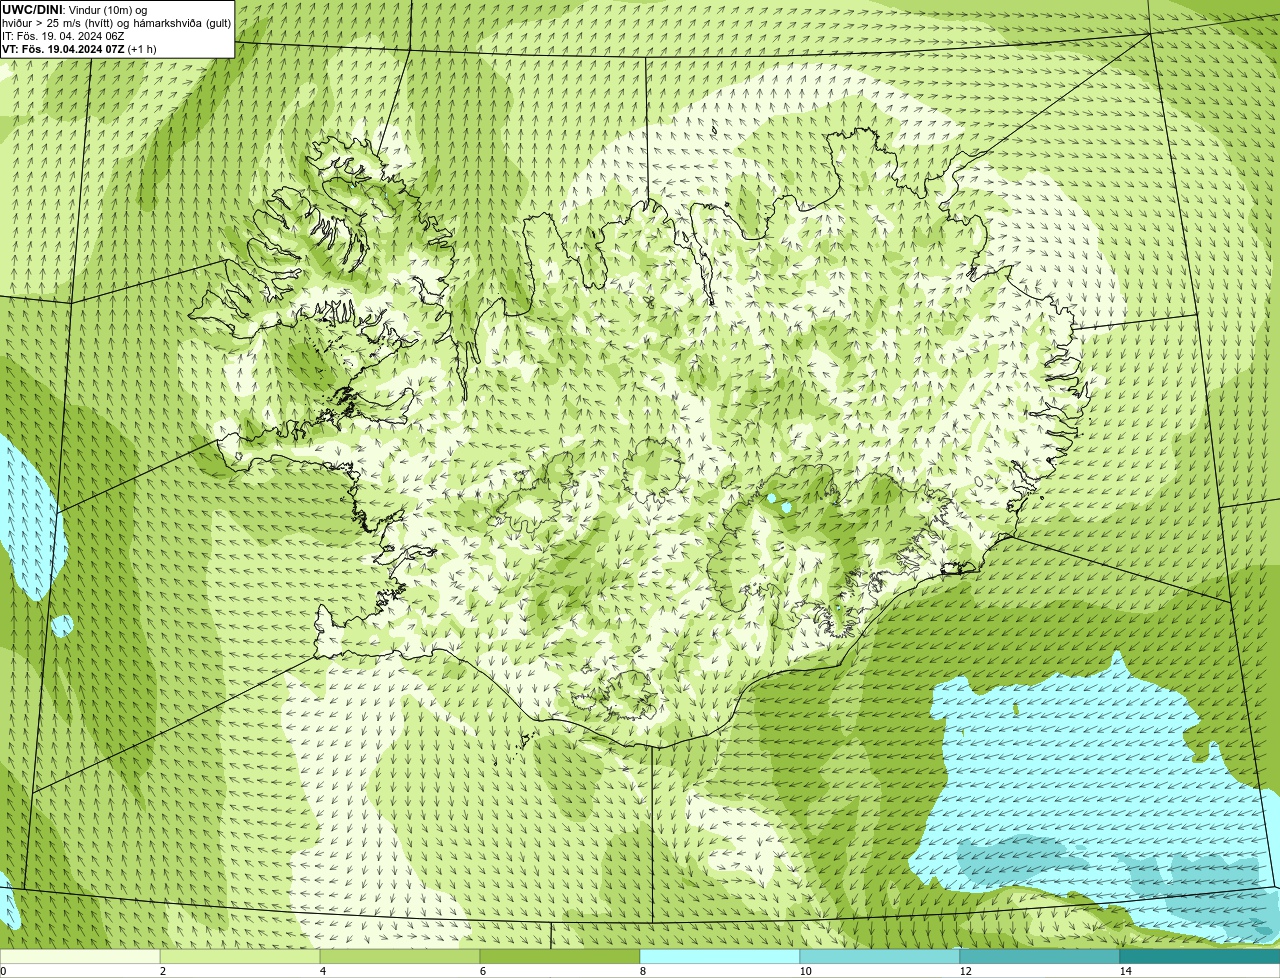Image resolution: width=1280 pixels, height=978 pixels.
Task: Select the above 14 m/s dark teal segment
Action: [x=1200, y=956]
